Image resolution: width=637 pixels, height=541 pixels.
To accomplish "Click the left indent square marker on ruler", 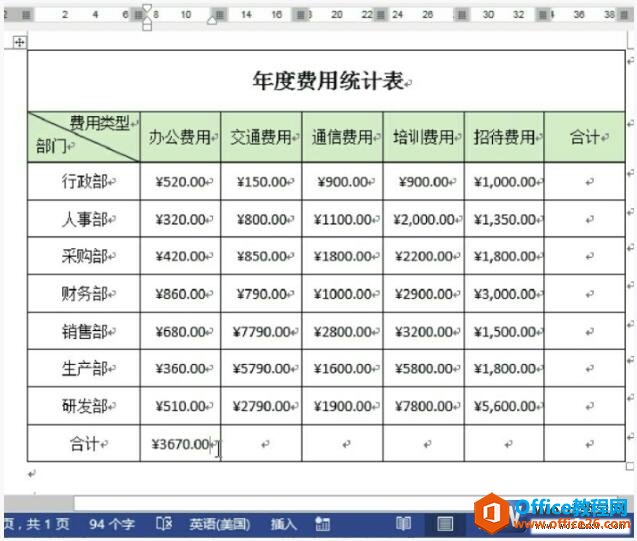I will (147, 26).
